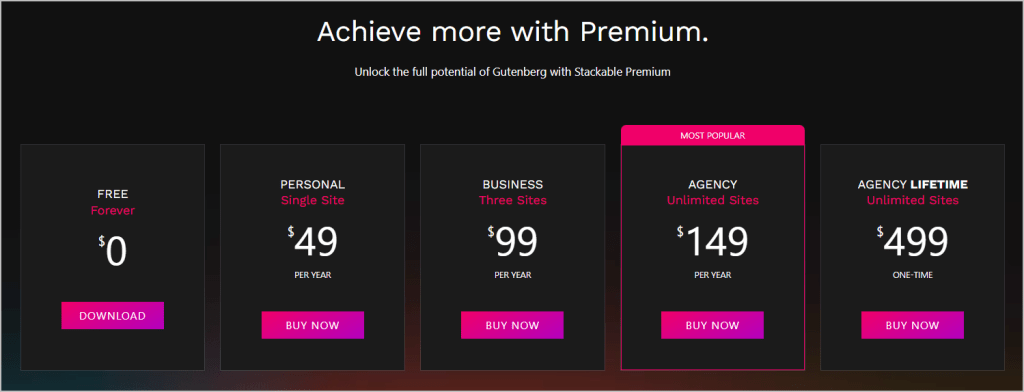Screen dimensions: 1024x392
Task: Click the pink 'Forever' subtitle
Action: 112,211
